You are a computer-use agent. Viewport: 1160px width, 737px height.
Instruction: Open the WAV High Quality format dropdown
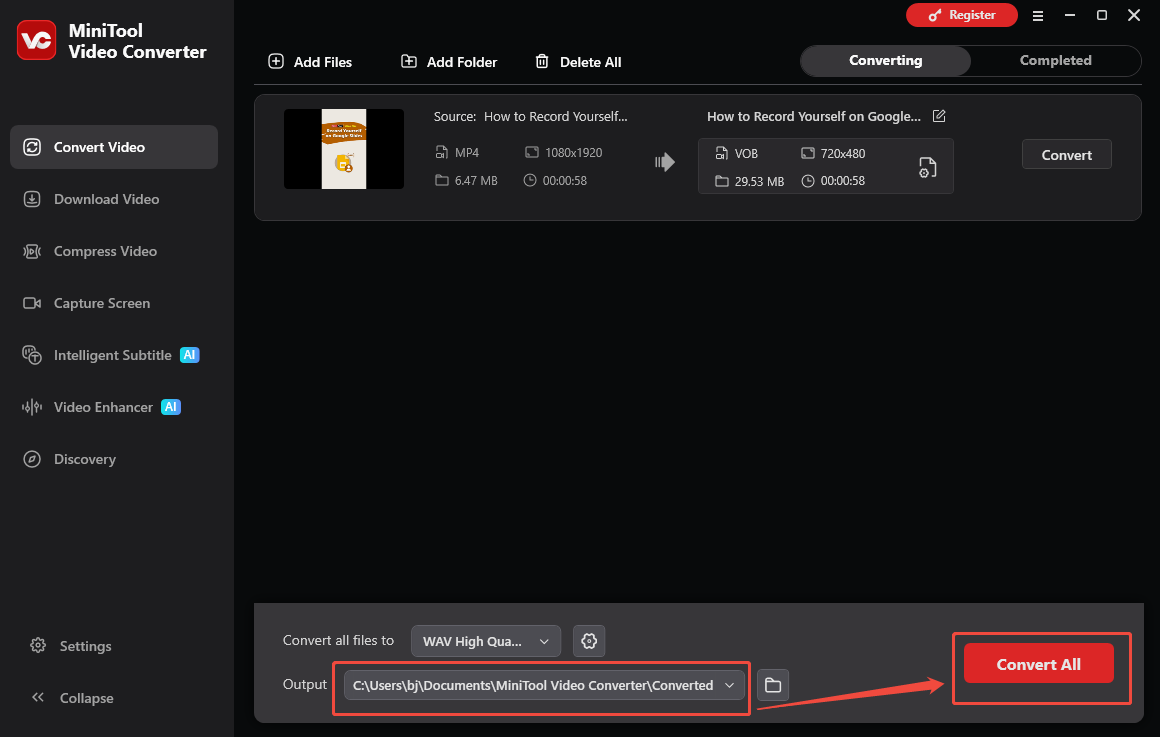coord(486,641)
